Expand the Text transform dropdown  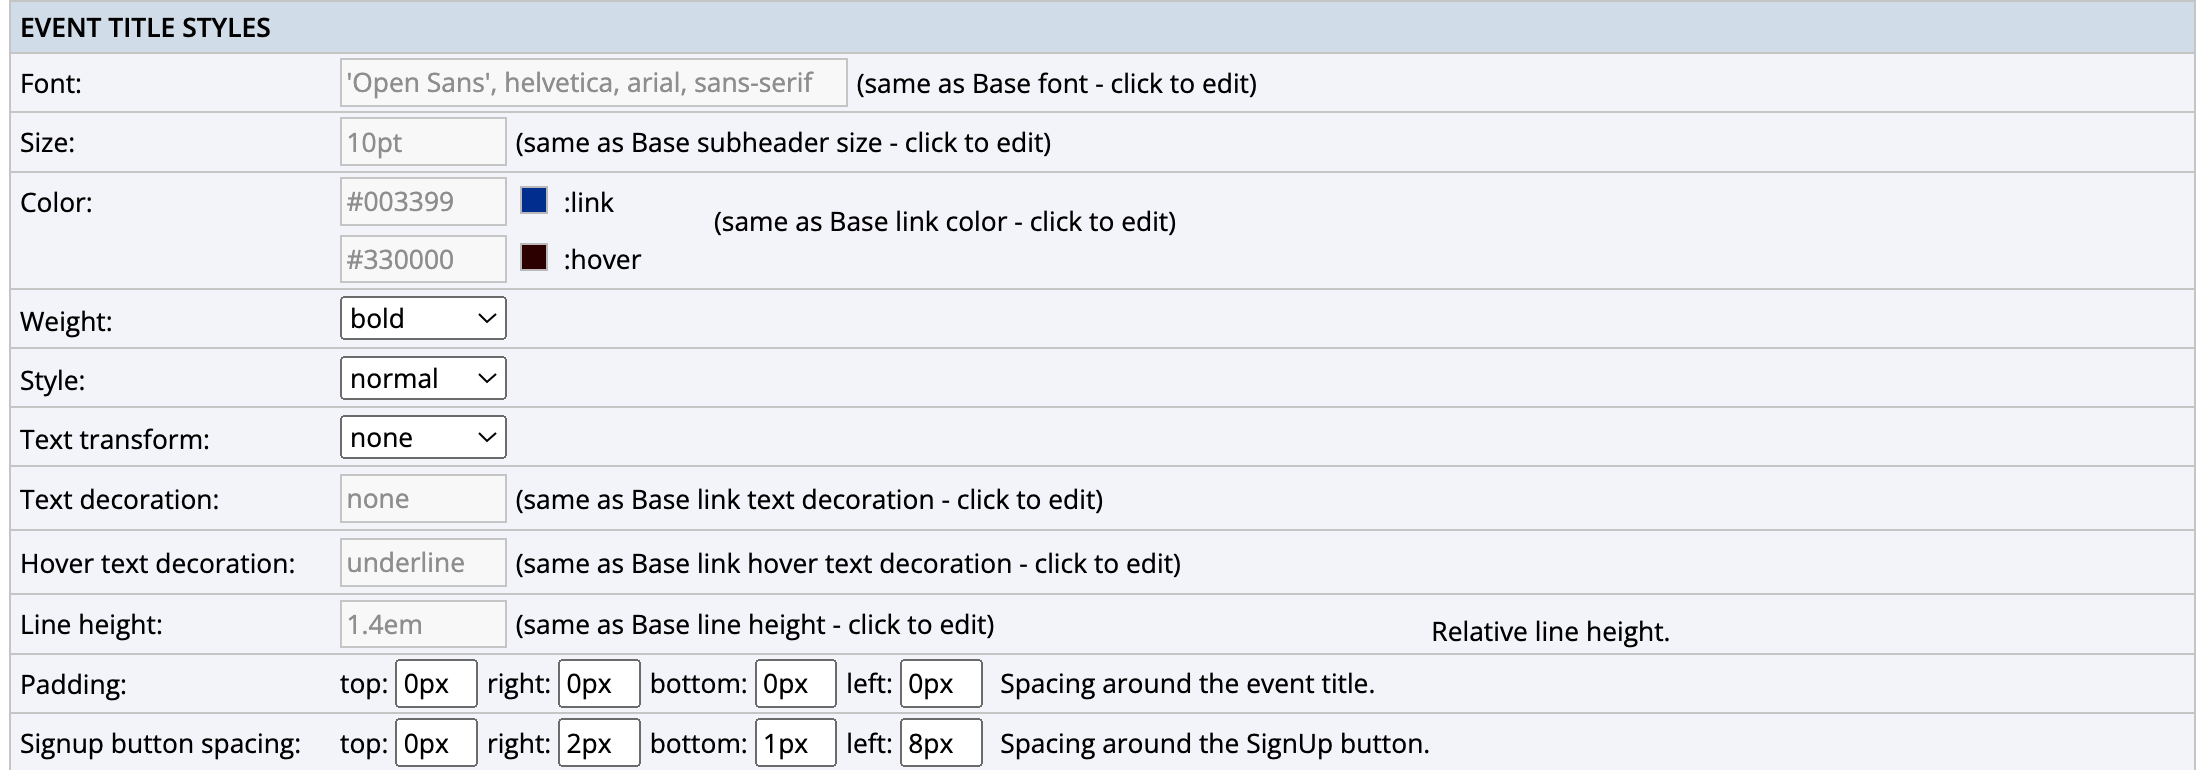pos(423,438)
